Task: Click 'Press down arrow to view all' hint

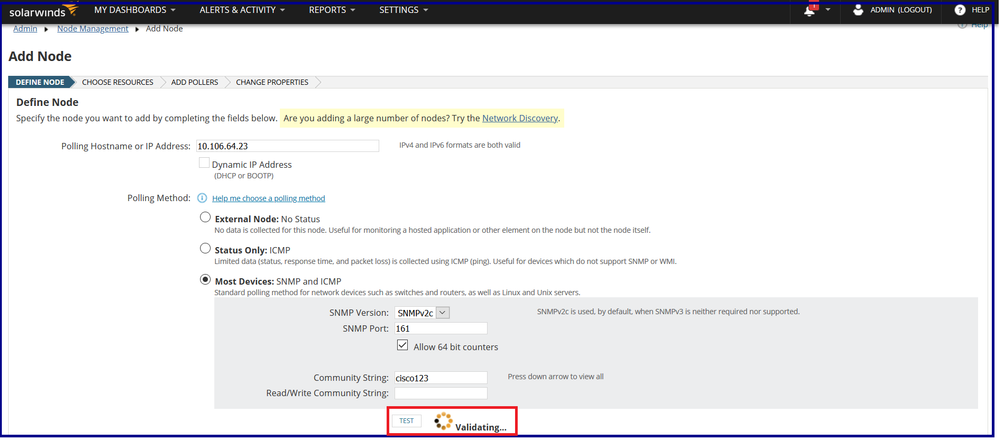Action: pyautogui.click(x=556, y=376)
